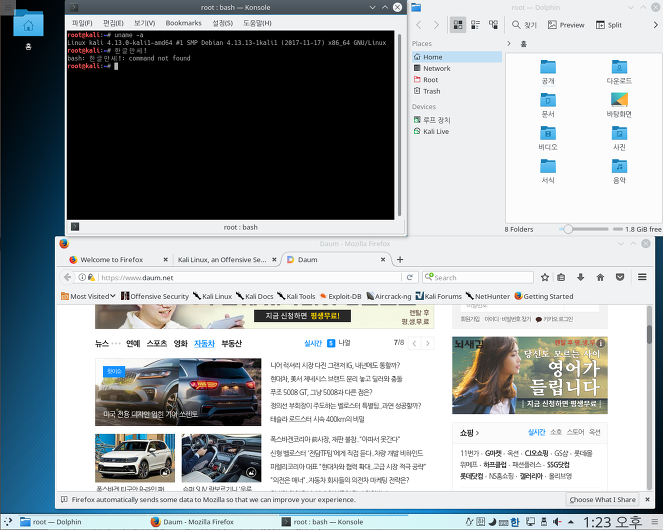Adjust Dolphin icon zoom slider

pos(584,229)
